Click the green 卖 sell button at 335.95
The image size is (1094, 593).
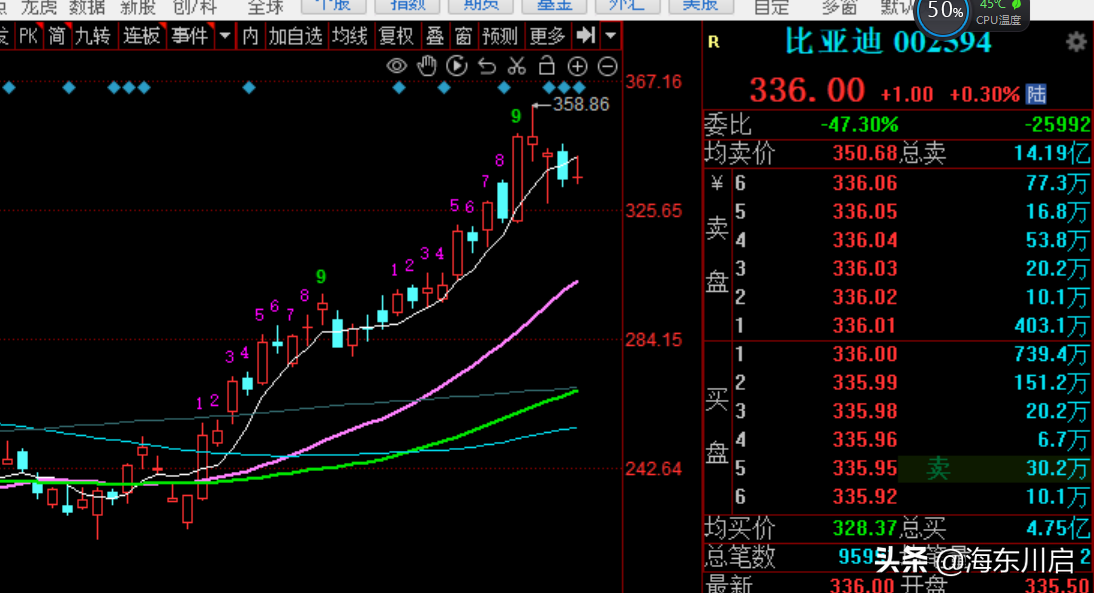[938, 468]
